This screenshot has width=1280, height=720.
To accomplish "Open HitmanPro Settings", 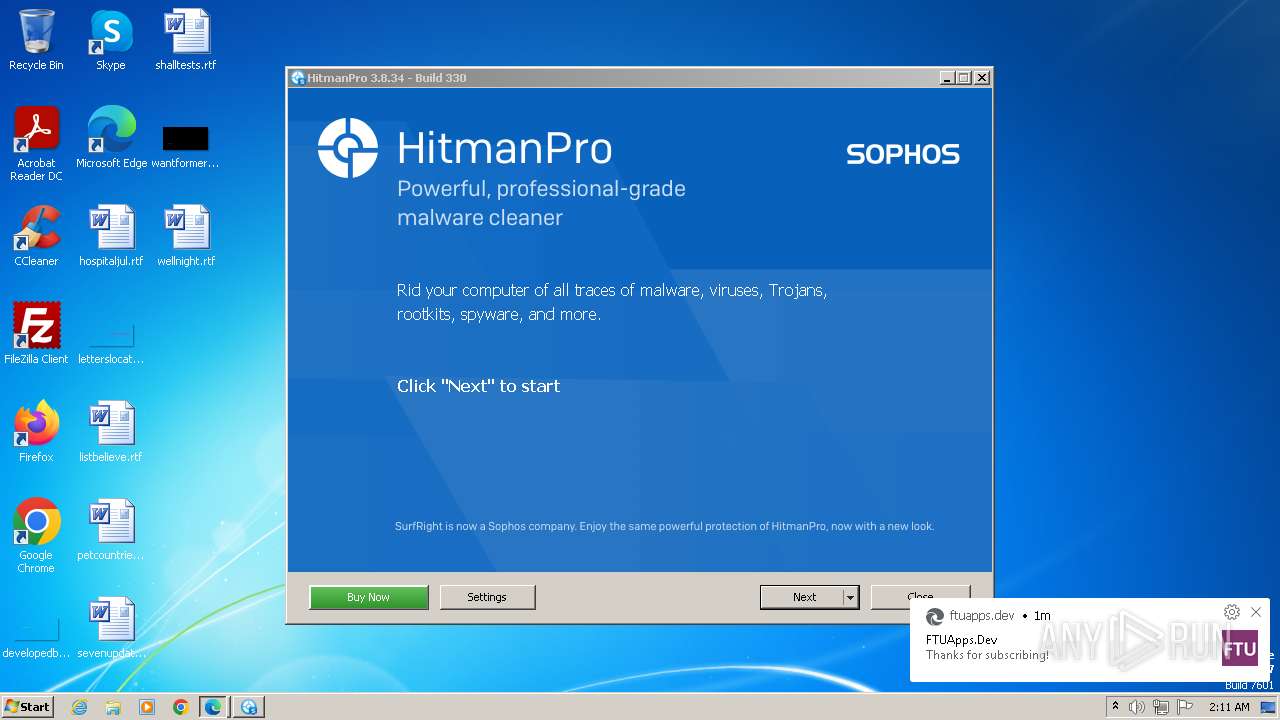I will [487, 597].
